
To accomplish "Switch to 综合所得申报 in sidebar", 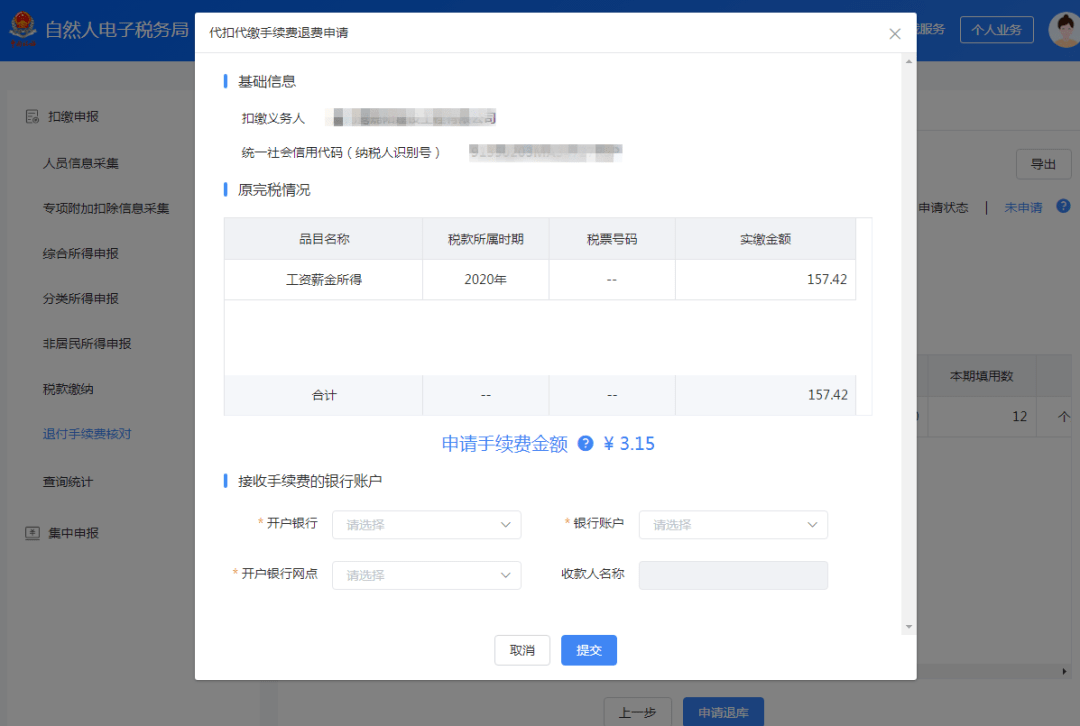I will pyautogui.click(x=81, y=252).
